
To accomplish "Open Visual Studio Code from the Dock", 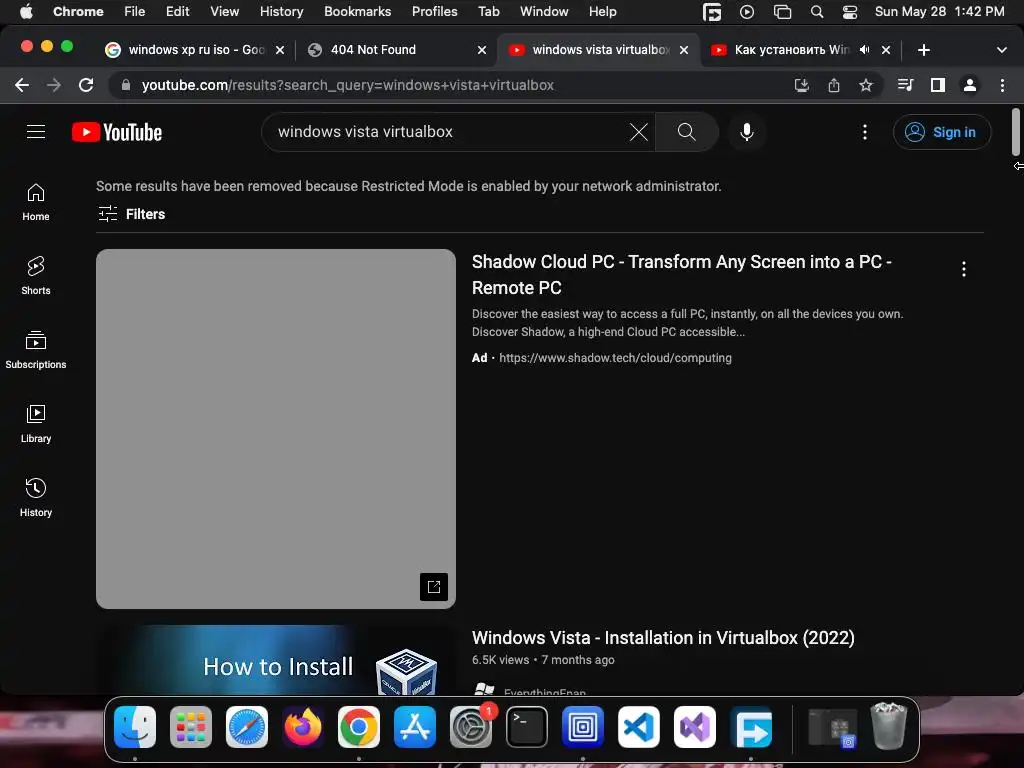I will pos(639,727).
